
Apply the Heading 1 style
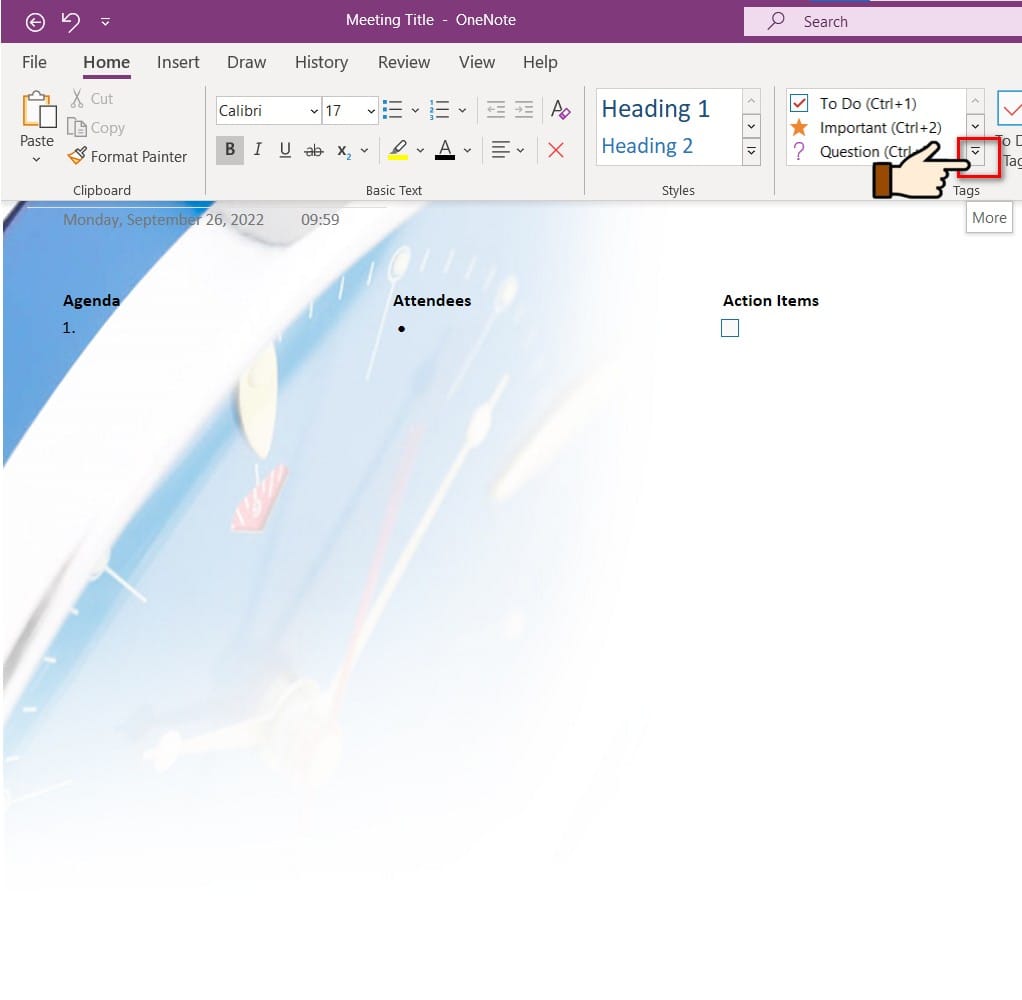point(656,108)
